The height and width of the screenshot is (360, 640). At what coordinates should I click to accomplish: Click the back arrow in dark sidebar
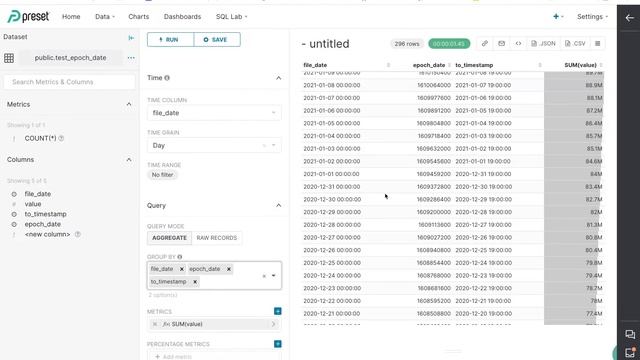629,18
